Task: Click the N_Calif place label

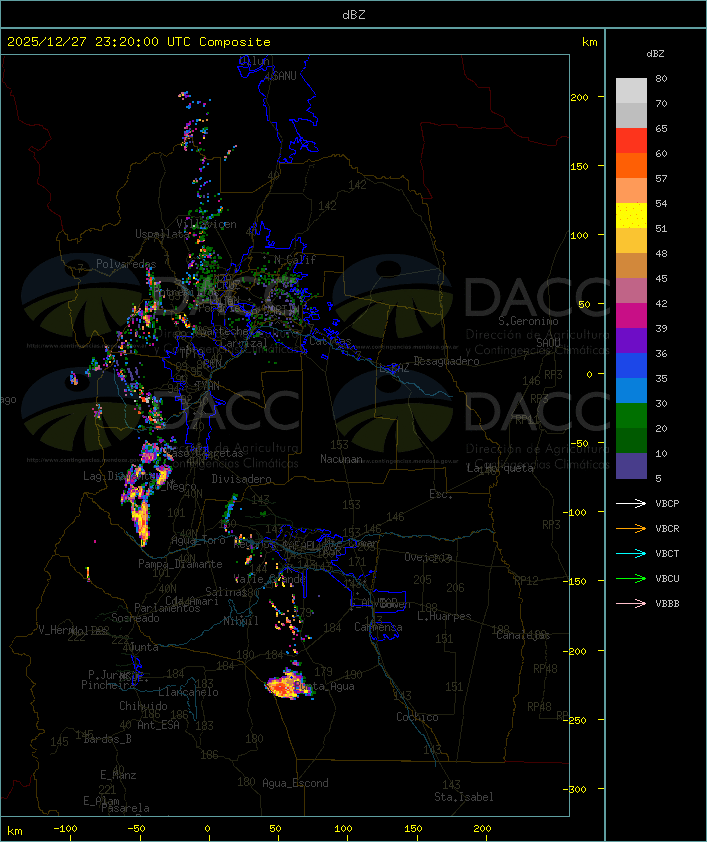Action: [295, 259]
